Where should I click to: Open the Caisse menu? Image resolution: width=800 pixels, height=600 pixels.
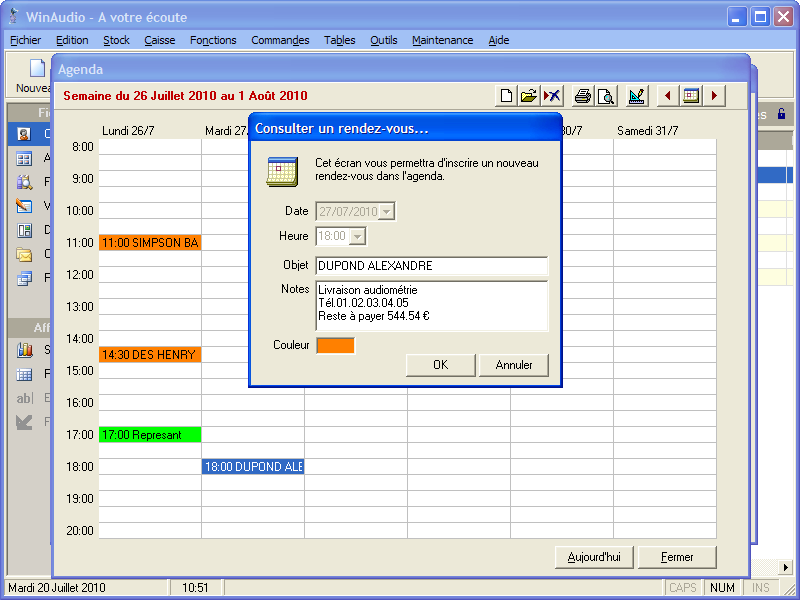pos(159,40)
